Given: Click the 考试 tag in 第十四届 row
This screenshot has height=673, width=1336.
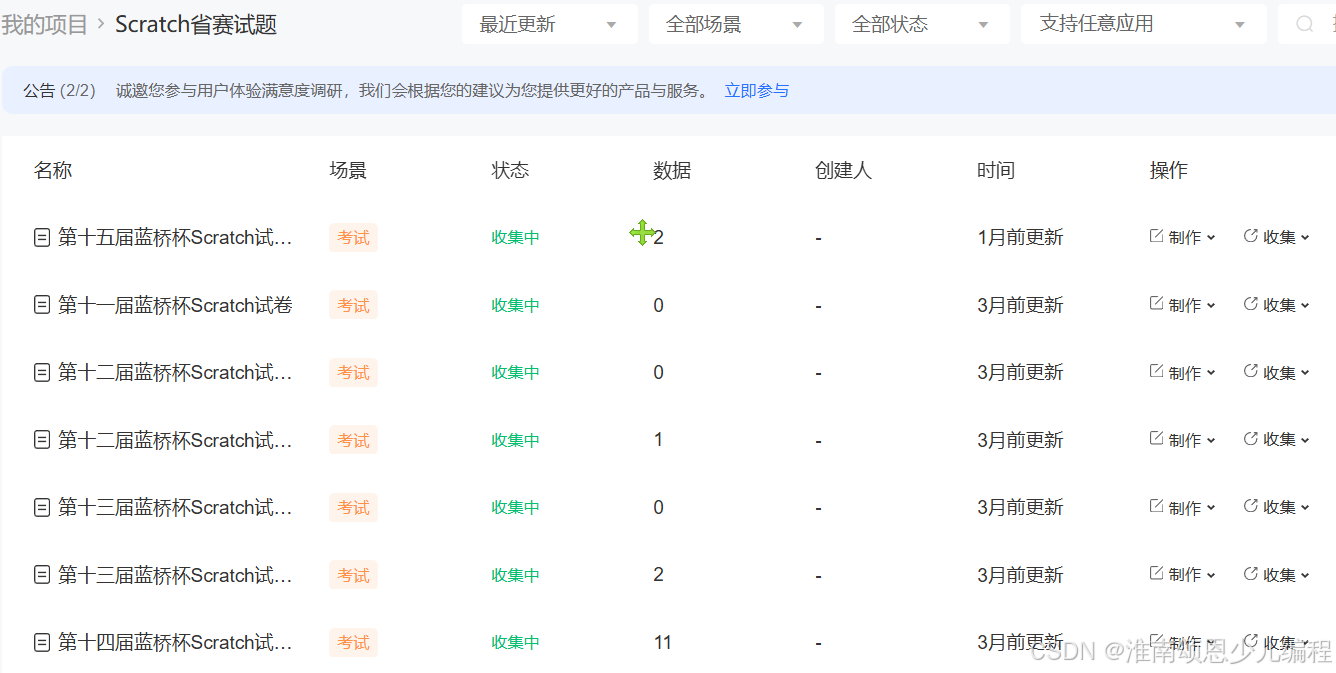Looking at the screenshot, I should coord(353,643).
